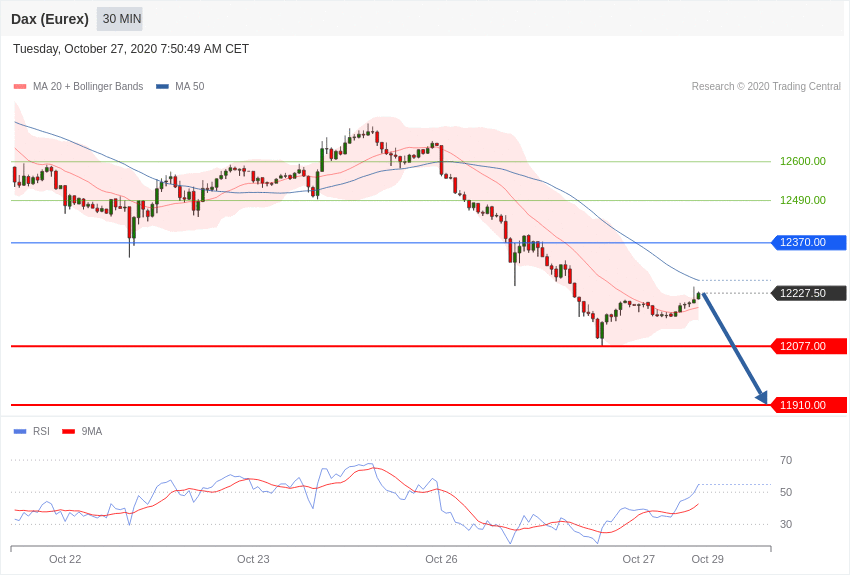Image resolution: width=850 pixels, height=576 pixels.
Task: Click the 9MA red legend swatch
Action: [68, 432]
